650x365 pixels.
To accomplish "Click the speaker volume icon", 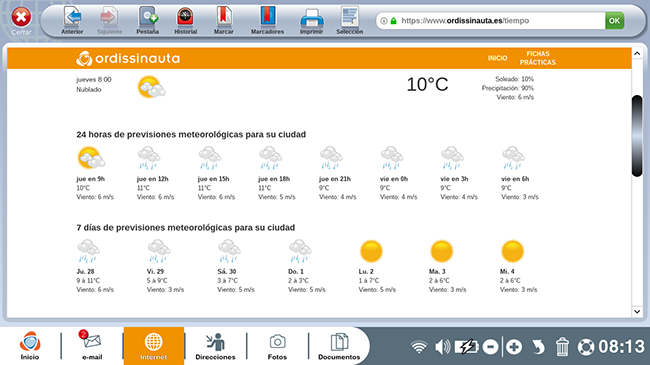I will [442, 347].
